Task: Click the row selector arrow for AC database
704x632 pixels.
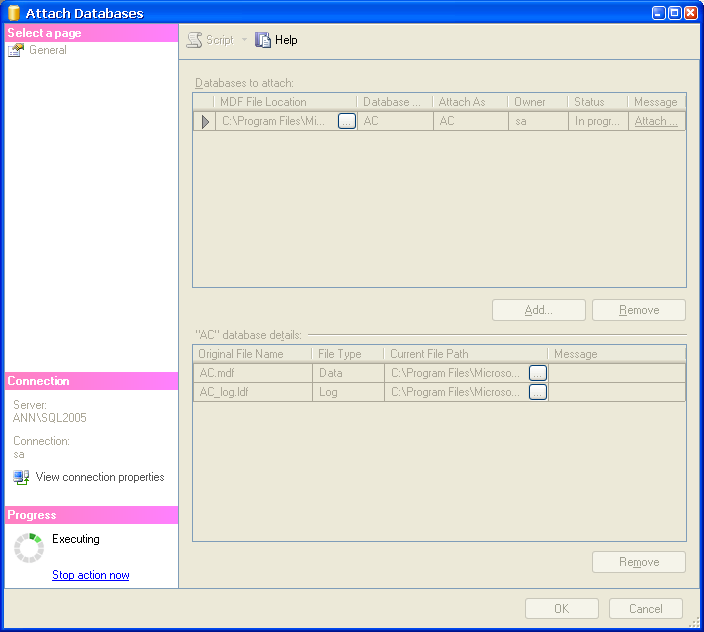Action: [x=205, y=122]
